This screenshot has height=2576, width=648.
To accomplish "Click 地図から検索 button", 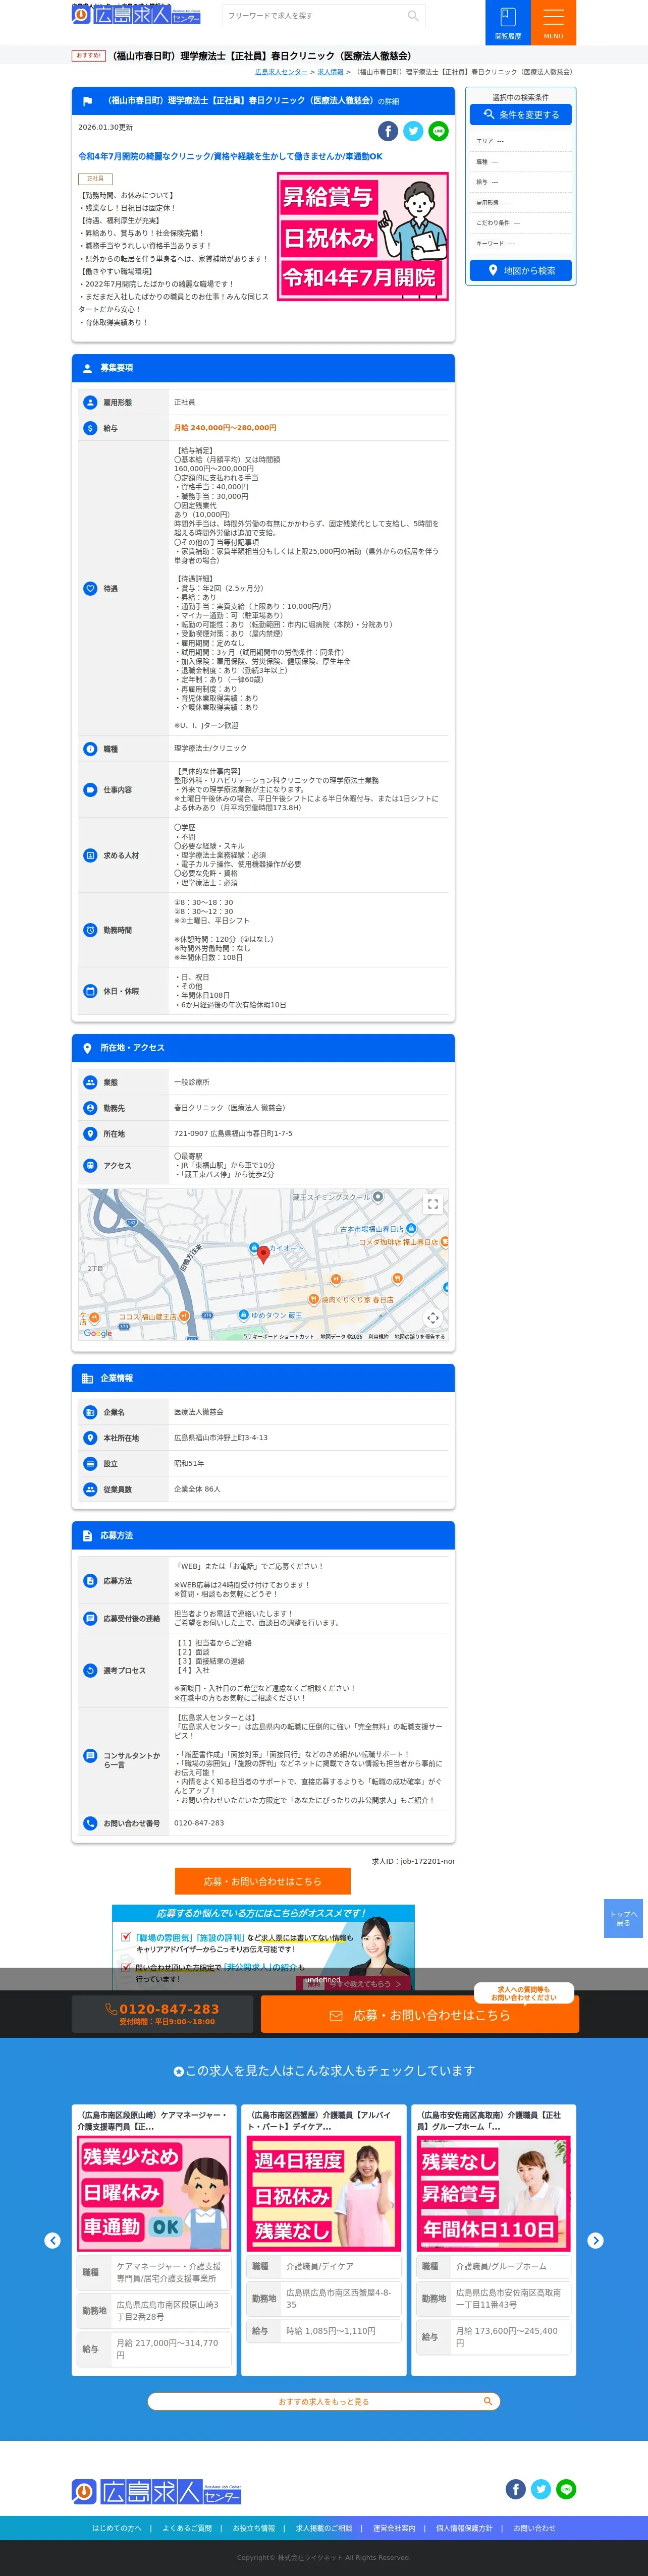I will click(521, 270).
